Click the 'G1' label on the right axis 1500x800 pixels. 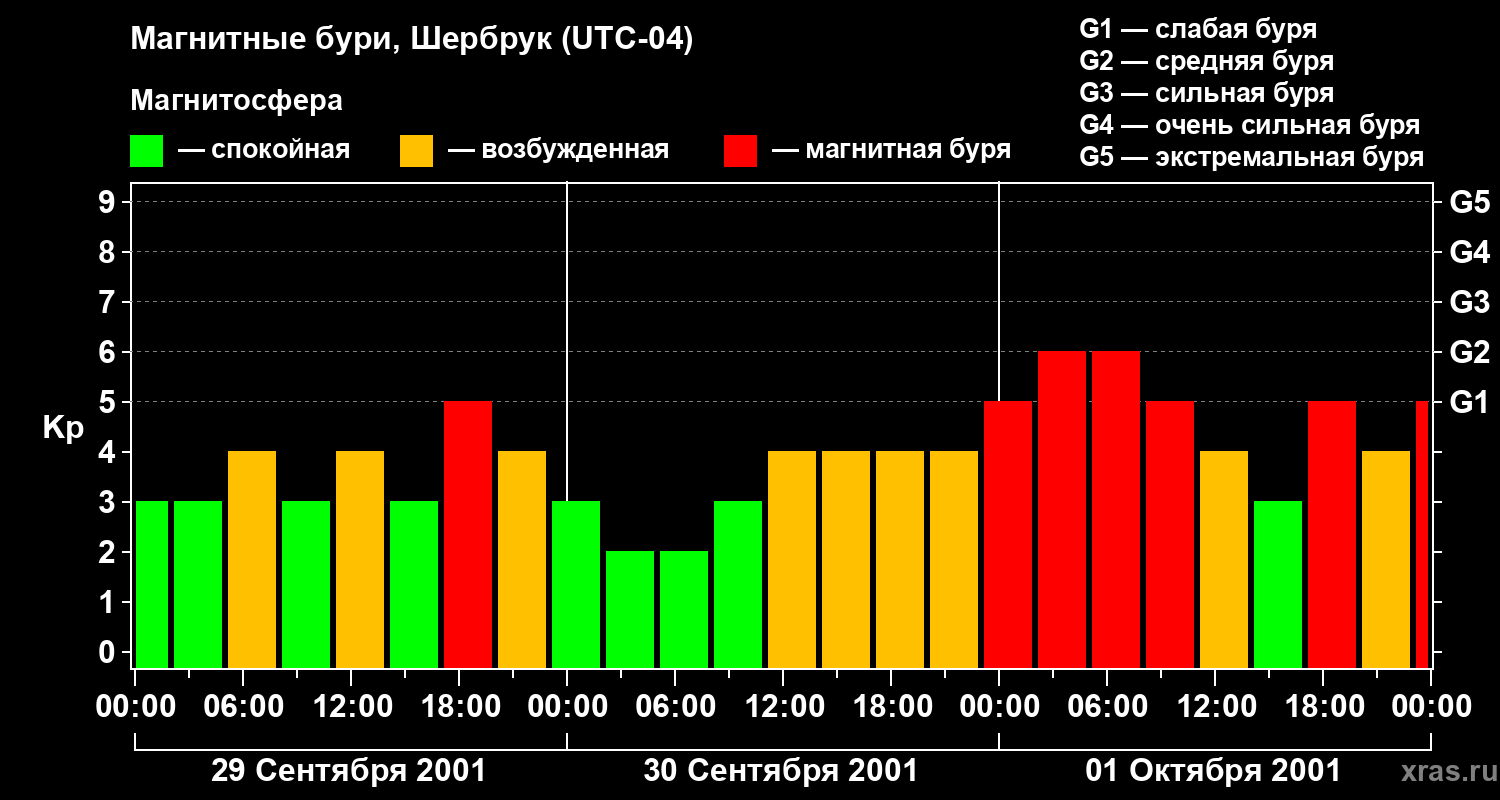1470,403
